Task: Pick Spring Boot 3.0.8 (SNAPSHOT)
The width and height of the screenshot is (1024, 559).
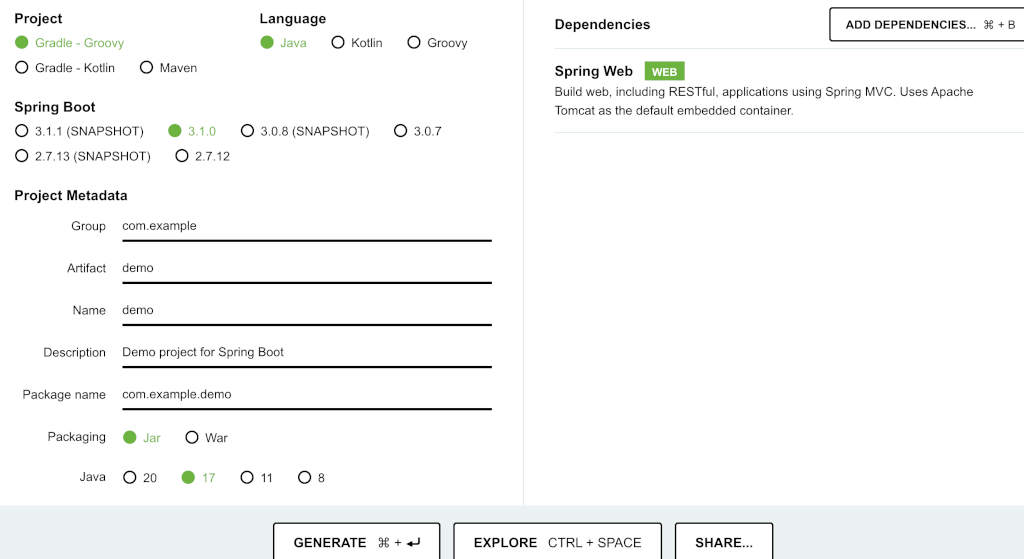Action: 305,131
